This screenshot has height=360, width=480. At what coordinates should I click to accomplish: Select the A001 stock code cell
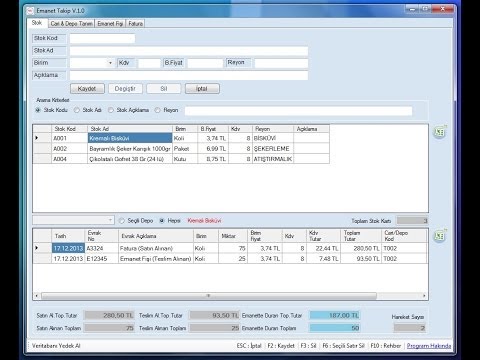coord(69,138)
